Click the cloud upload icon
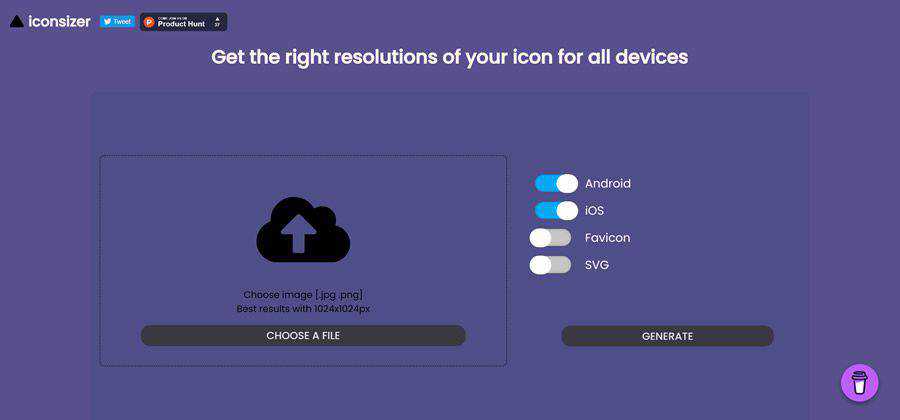This screenshot has width=900, height=420. (303, 230)
